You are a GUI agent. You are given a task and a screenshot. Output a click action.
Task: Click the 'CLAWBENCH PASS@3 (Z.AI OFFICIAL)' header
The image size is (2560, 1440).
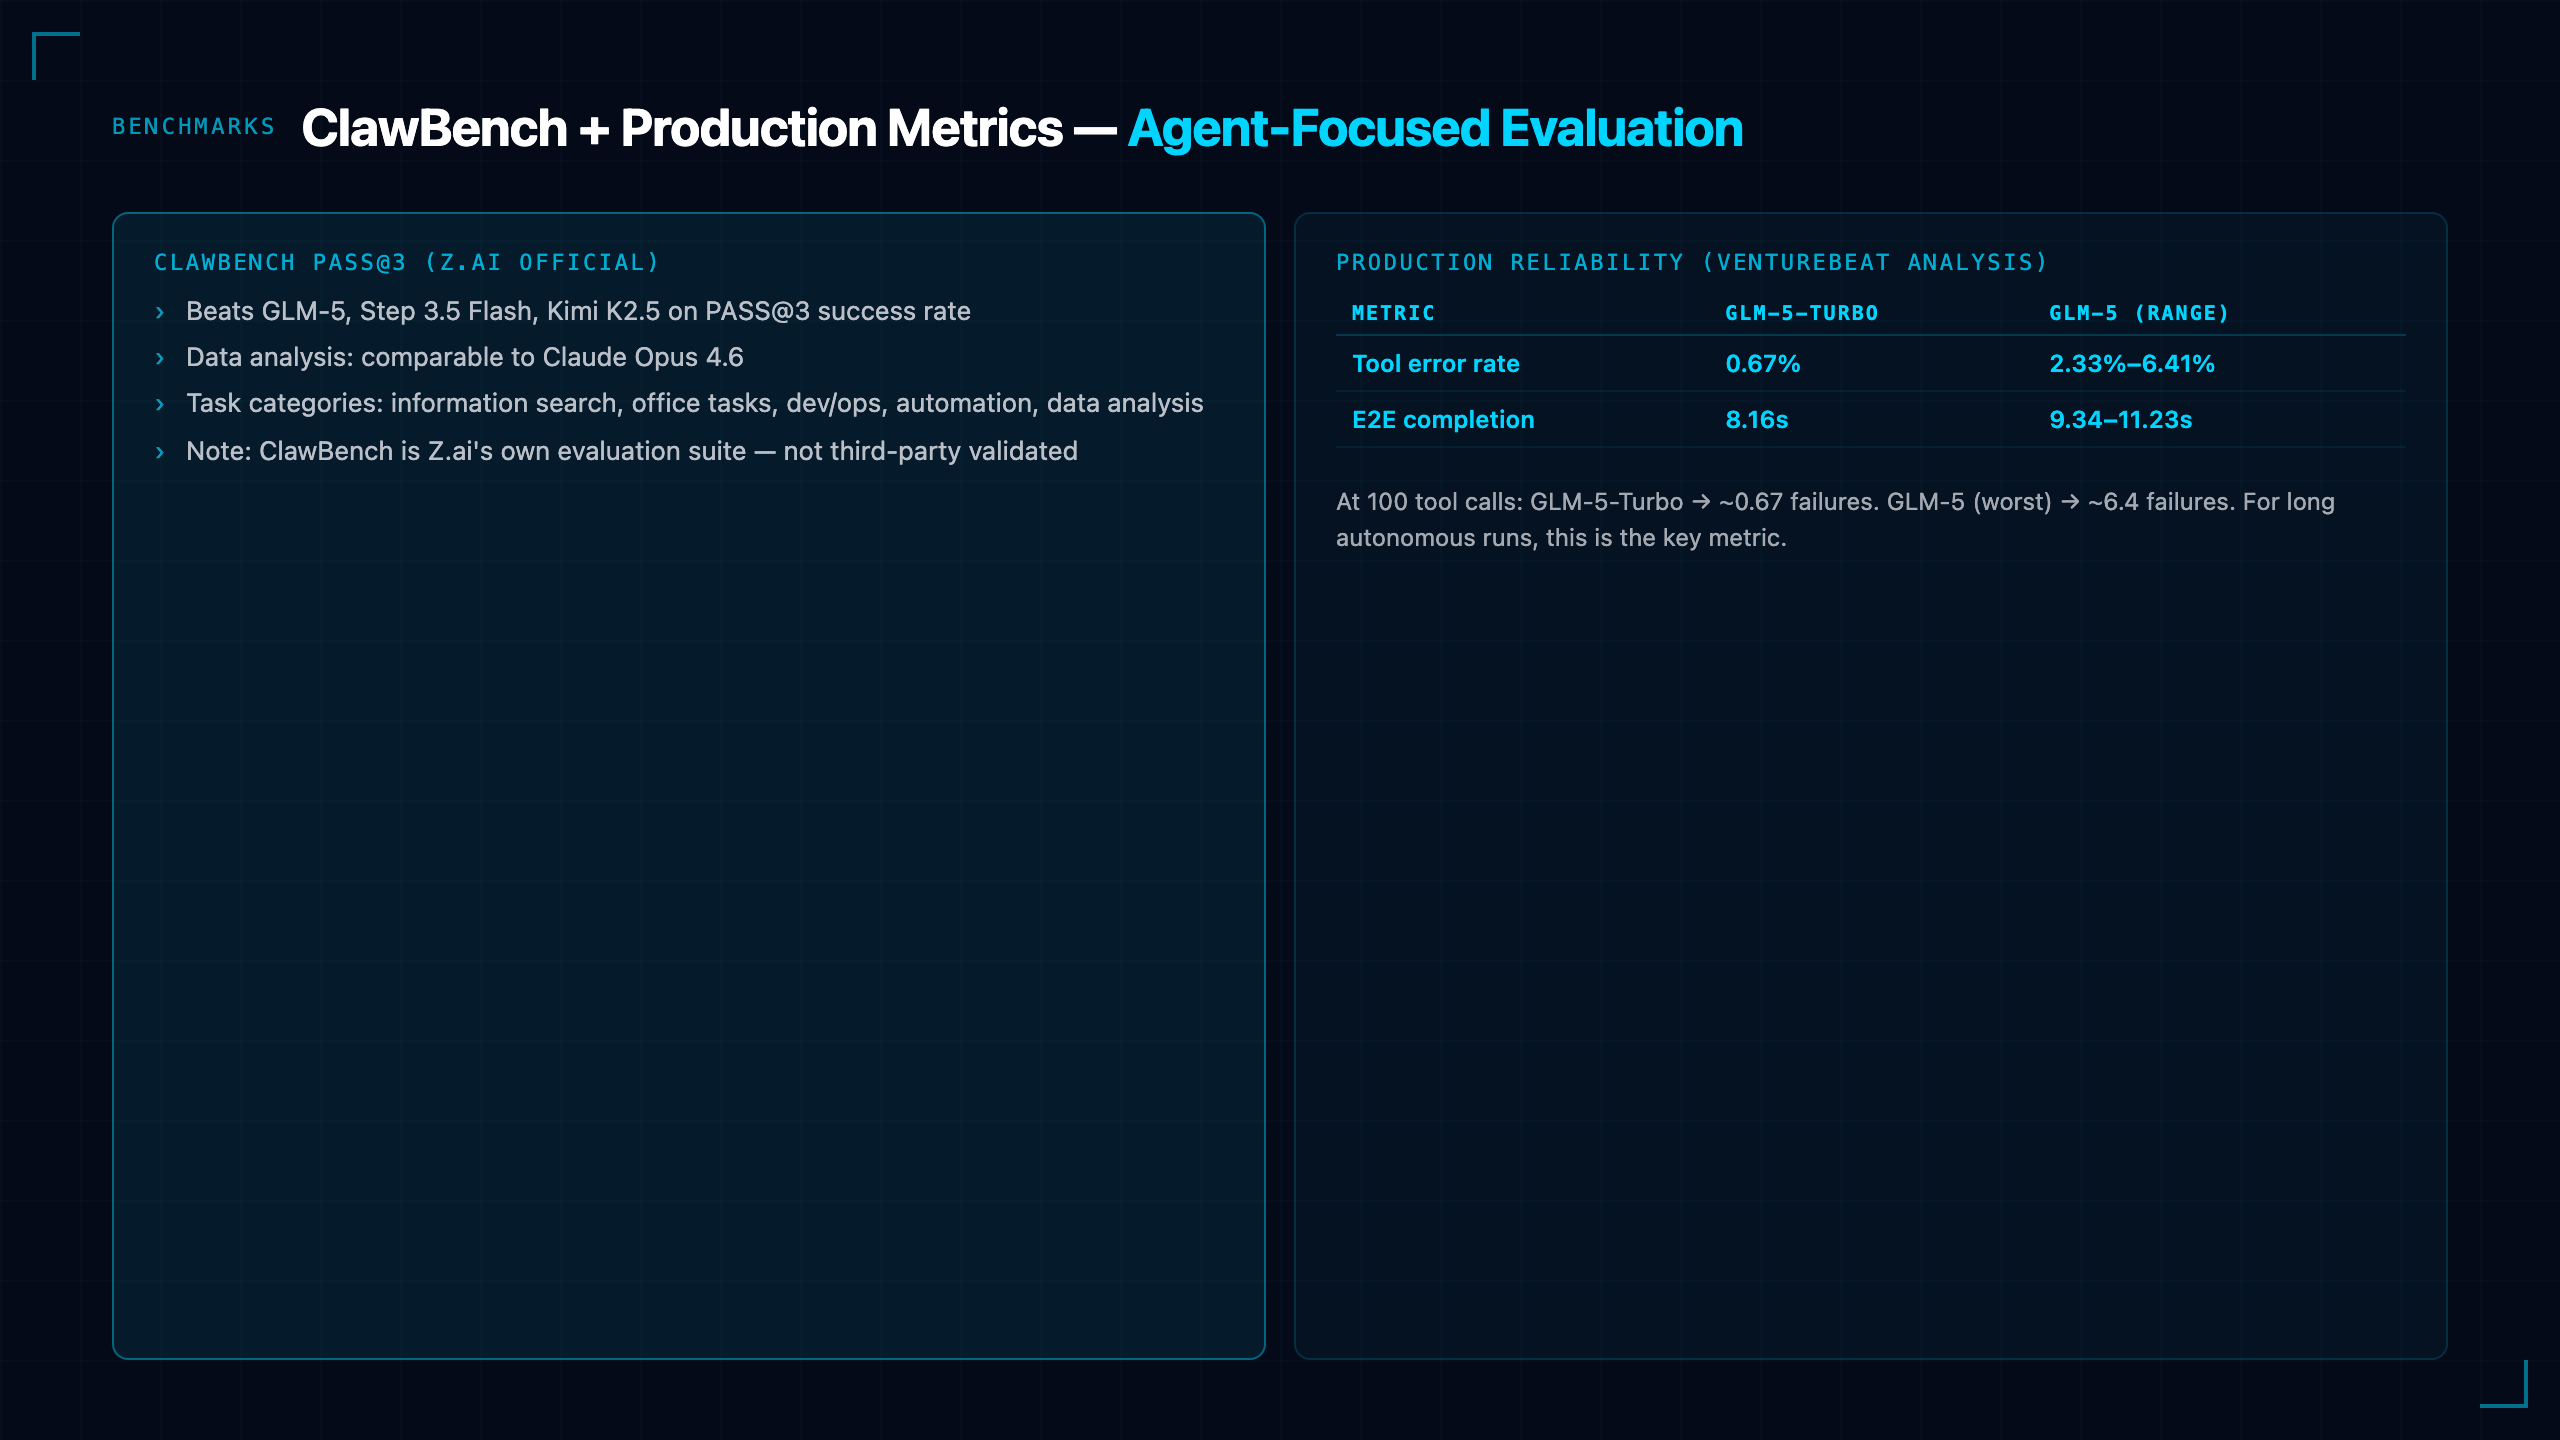[407, 262]
